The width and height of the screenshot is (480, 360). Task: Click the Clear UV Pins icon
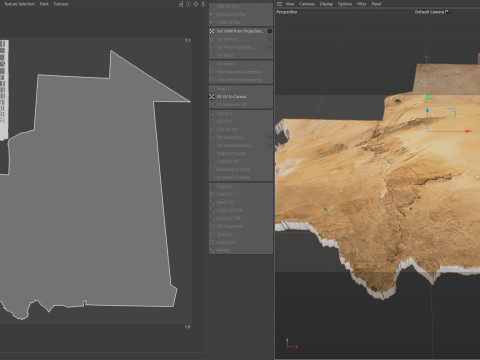point(211,22)
